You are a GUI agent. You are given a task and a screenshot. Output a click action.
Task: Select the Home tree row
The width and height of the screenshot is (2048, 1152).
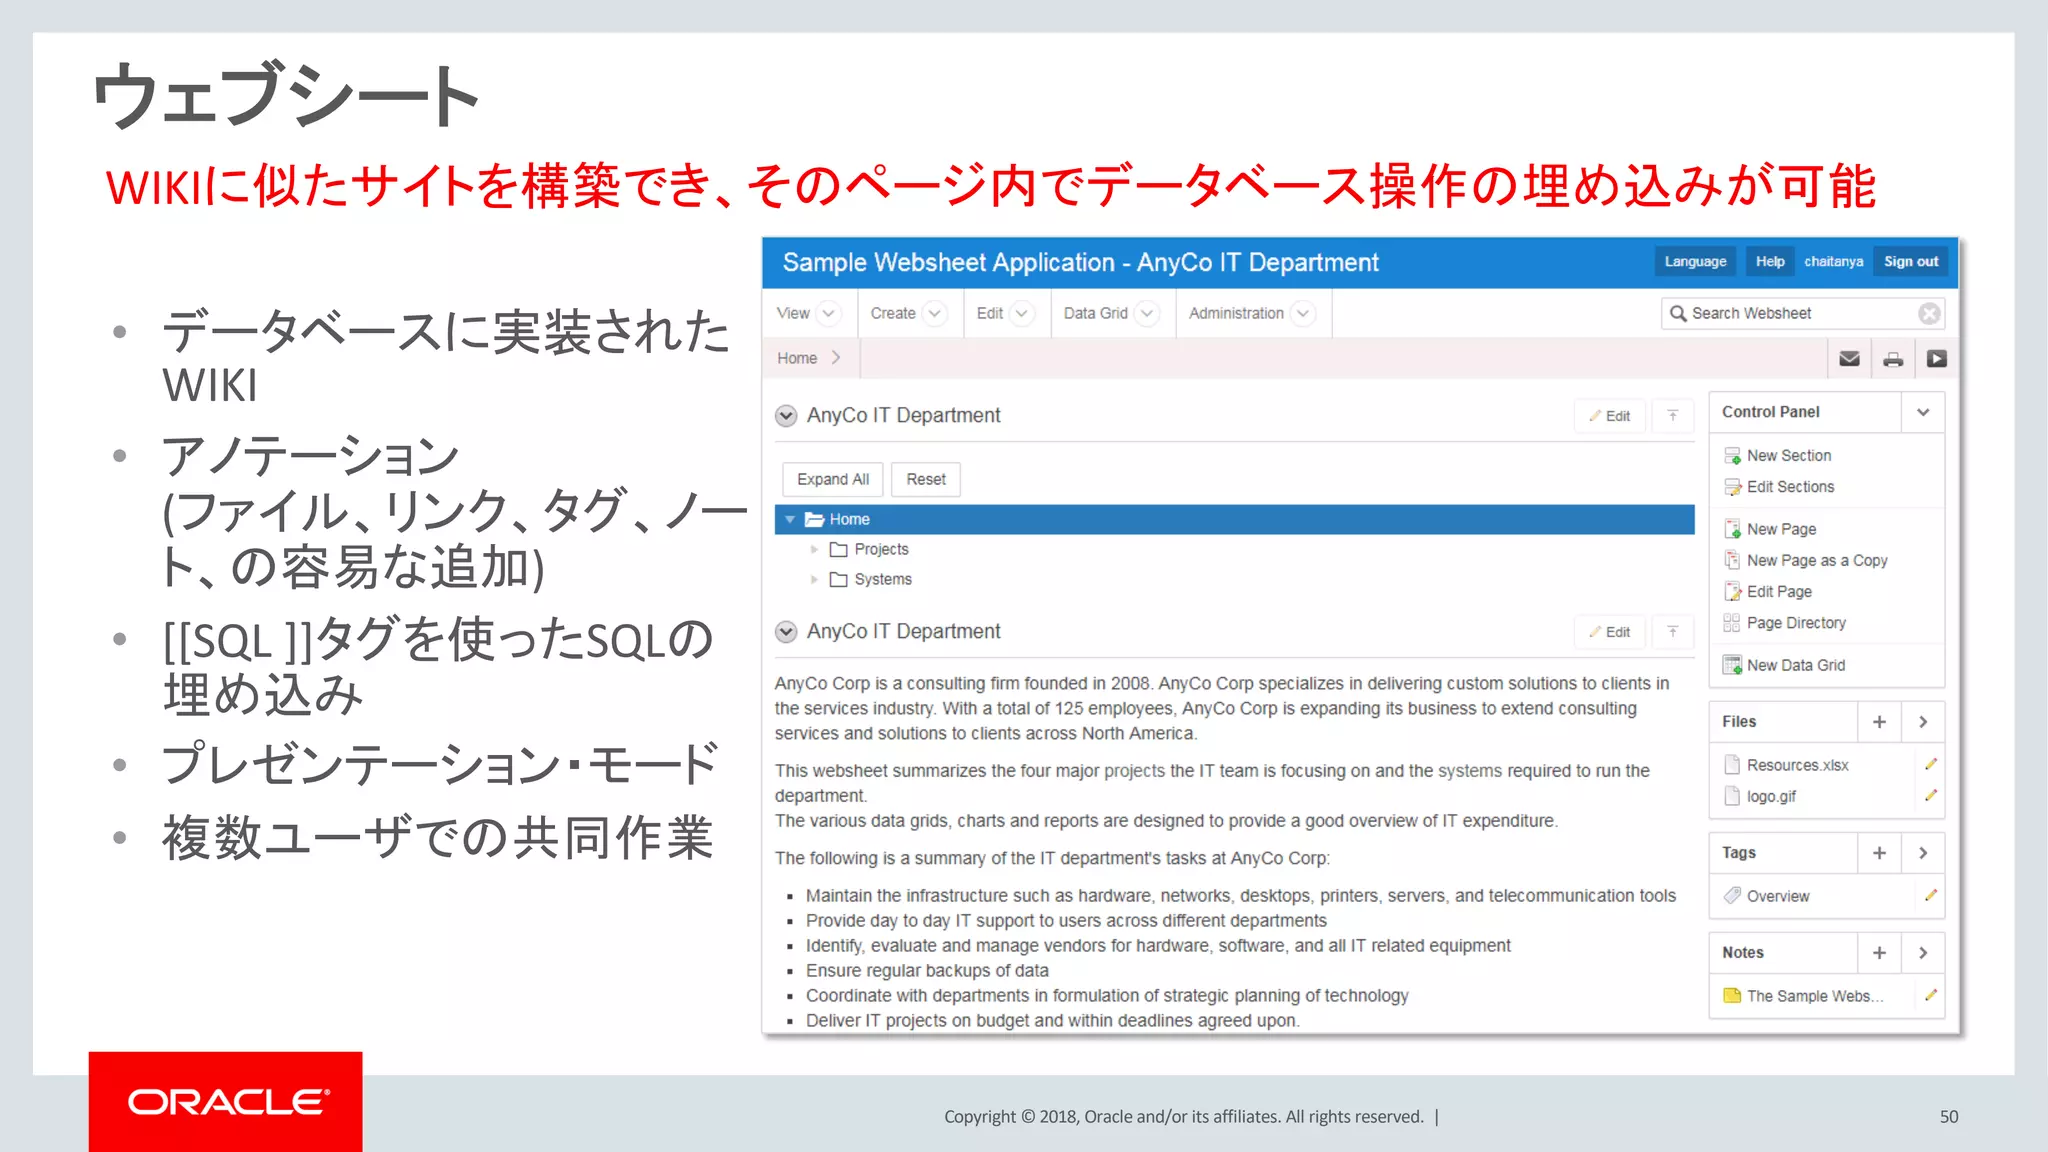[x=1234, y=520]
